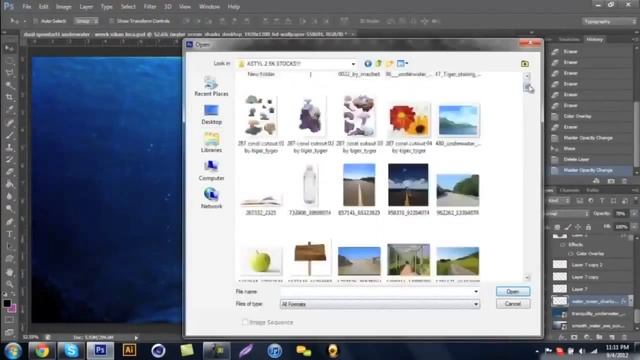Open Desktop location in dialog sidebar
This screenshot has height=360, width=640.
point(211,115)
